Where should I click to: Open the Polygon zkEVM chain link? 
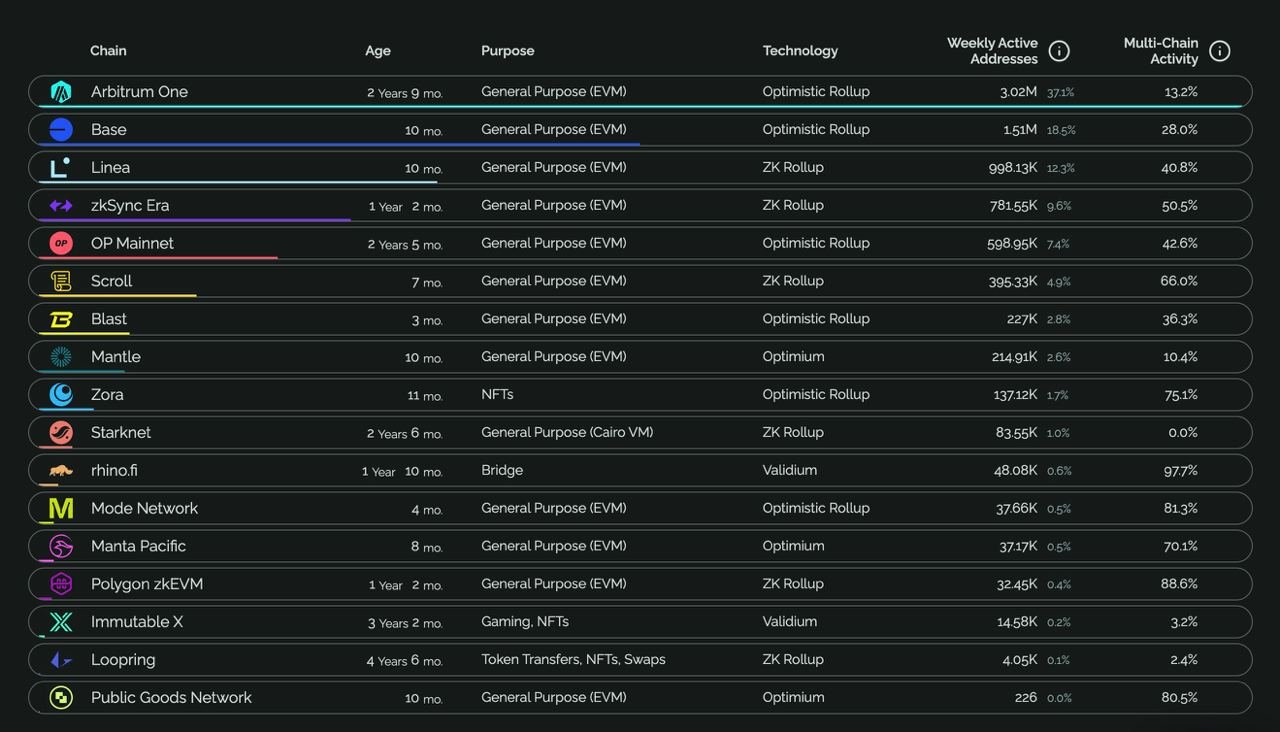[147, 584]
